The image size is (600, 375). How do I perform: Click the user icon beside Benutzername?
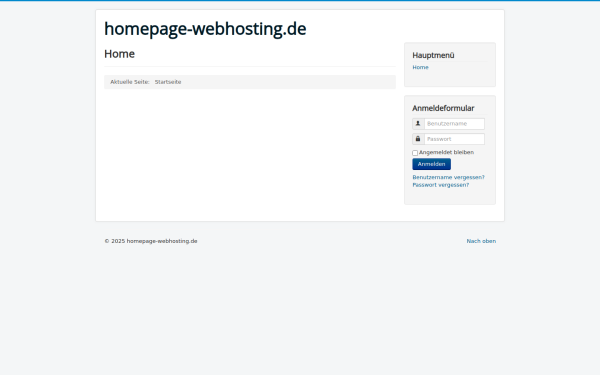coord(418,124)
